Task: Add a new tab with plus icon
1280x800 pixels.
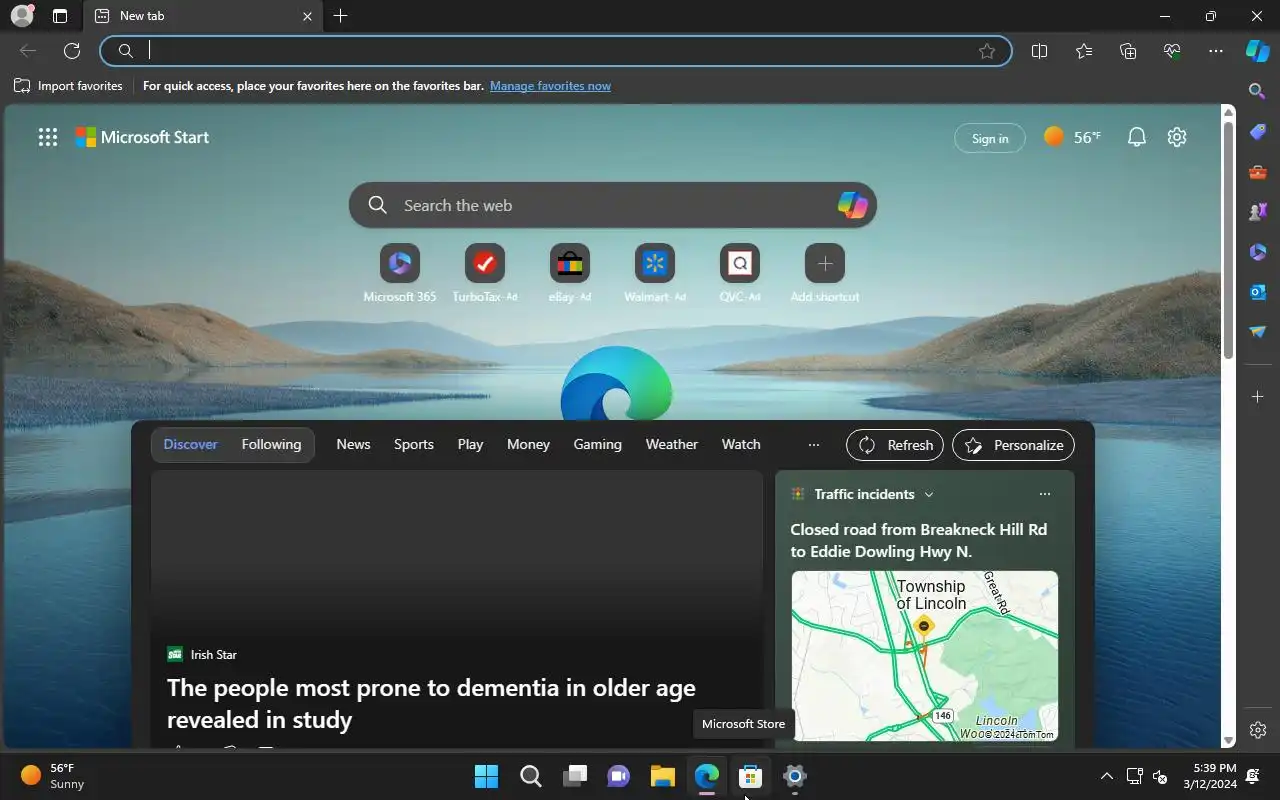Action: click(x=340, y=16)
